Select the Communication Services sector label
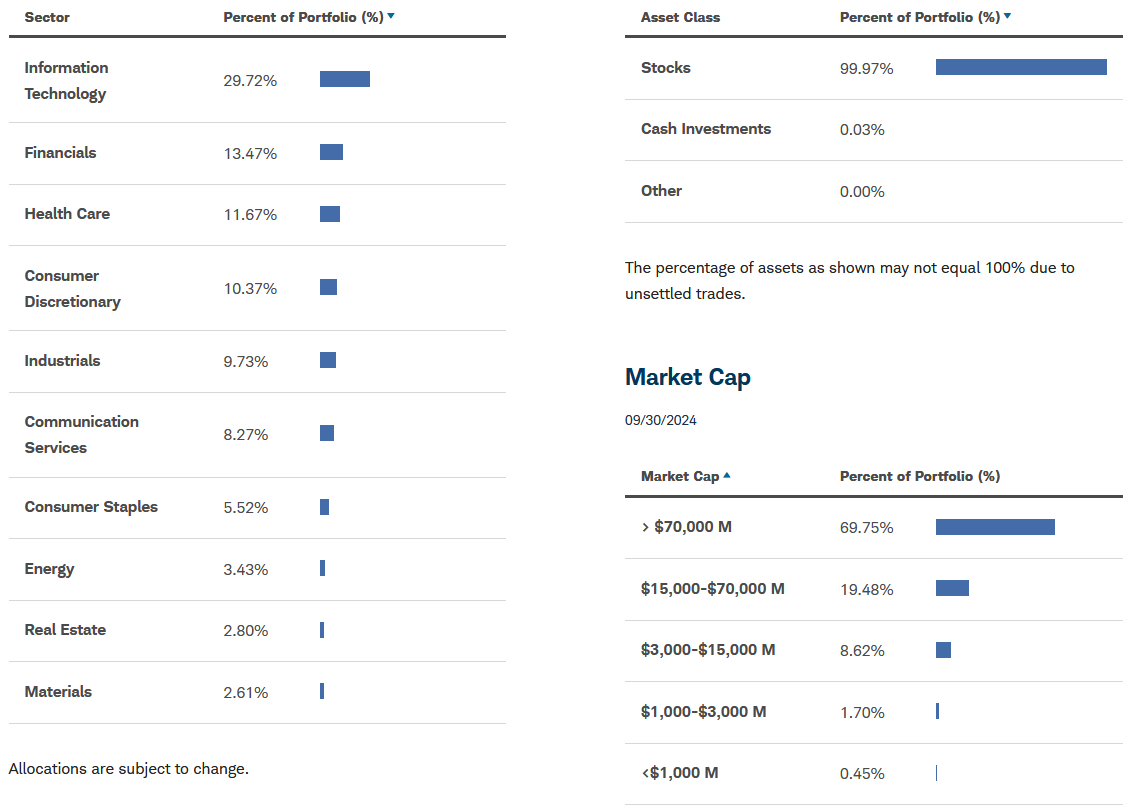The width and height of the screenshot is (1144, 810). [x=81, y=434]
